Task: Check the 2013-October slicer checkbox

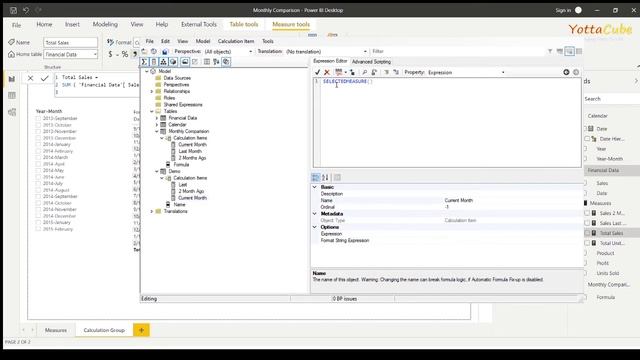Action: 38,125
